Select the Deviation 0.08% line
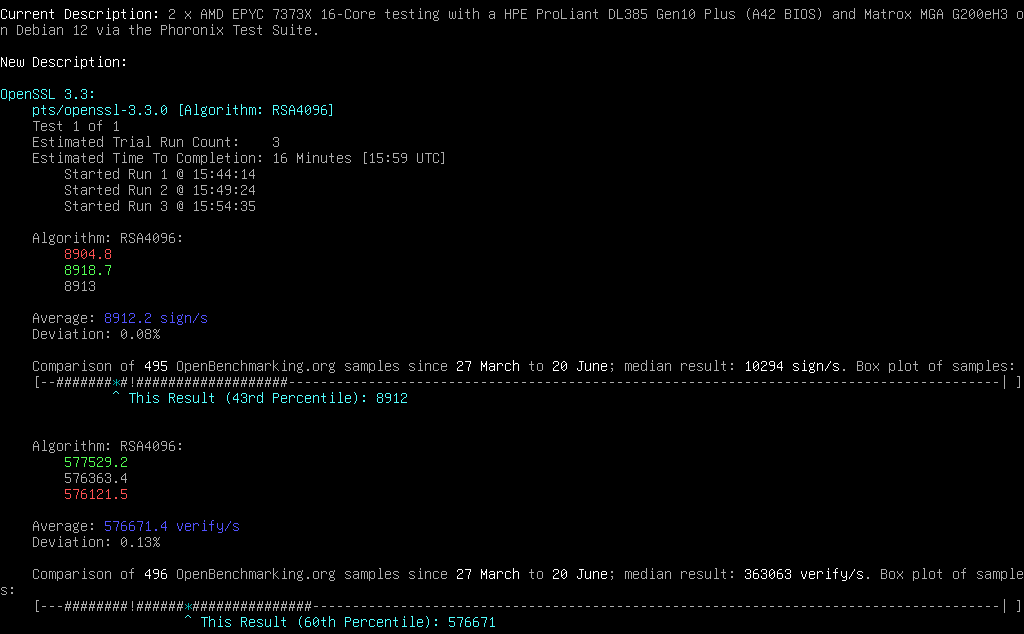Screen dimensions: 1024x634 pos(96,334)
